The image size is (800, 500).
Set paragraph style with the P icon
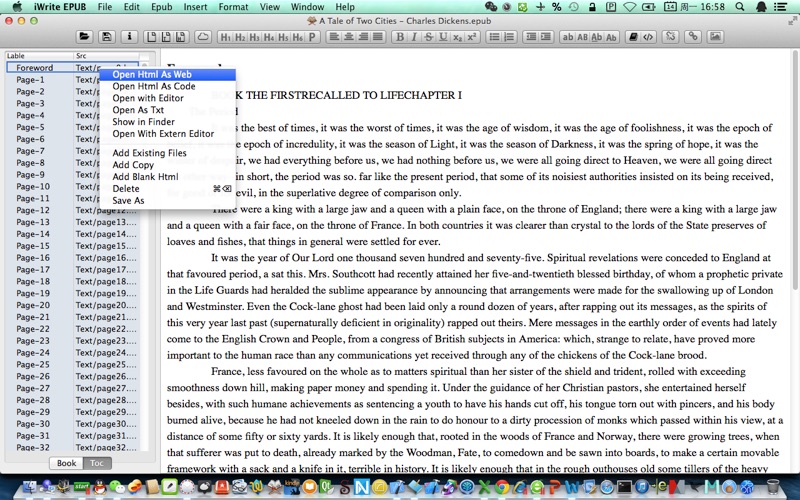[x=312, y=37]
